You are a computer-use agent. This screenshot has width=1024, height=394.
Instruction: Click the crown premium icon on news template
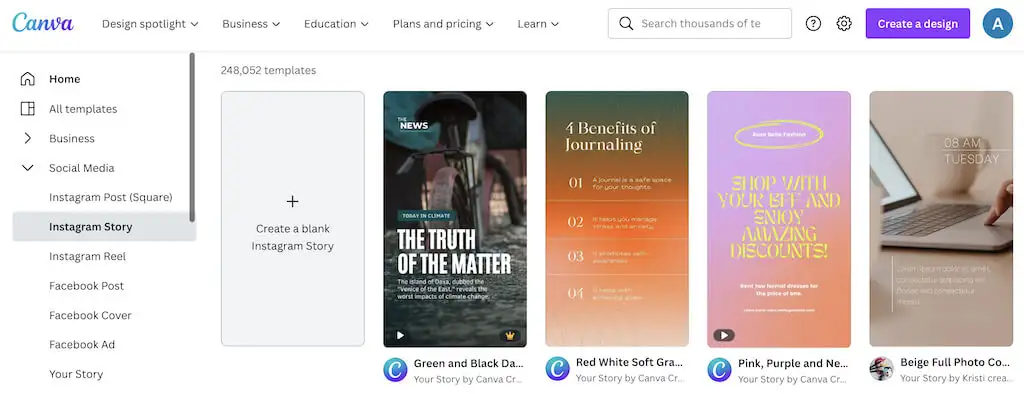tap(509, 336)
